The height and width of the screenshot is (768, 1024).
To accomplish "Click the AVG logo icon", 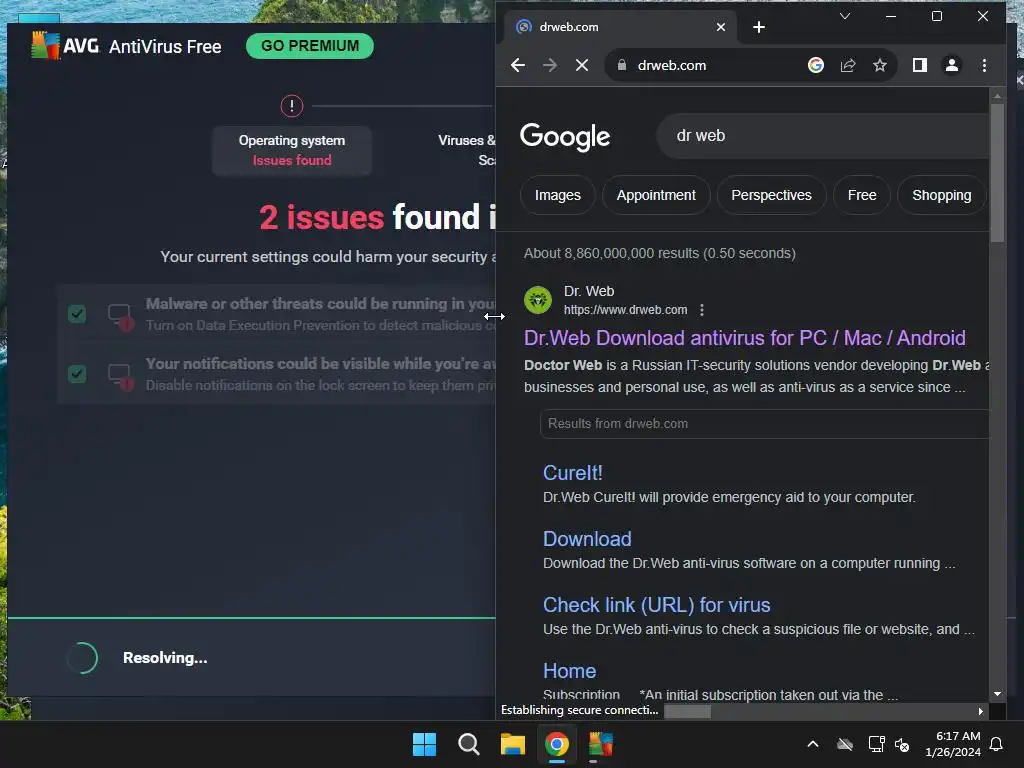I will (46, 46).
